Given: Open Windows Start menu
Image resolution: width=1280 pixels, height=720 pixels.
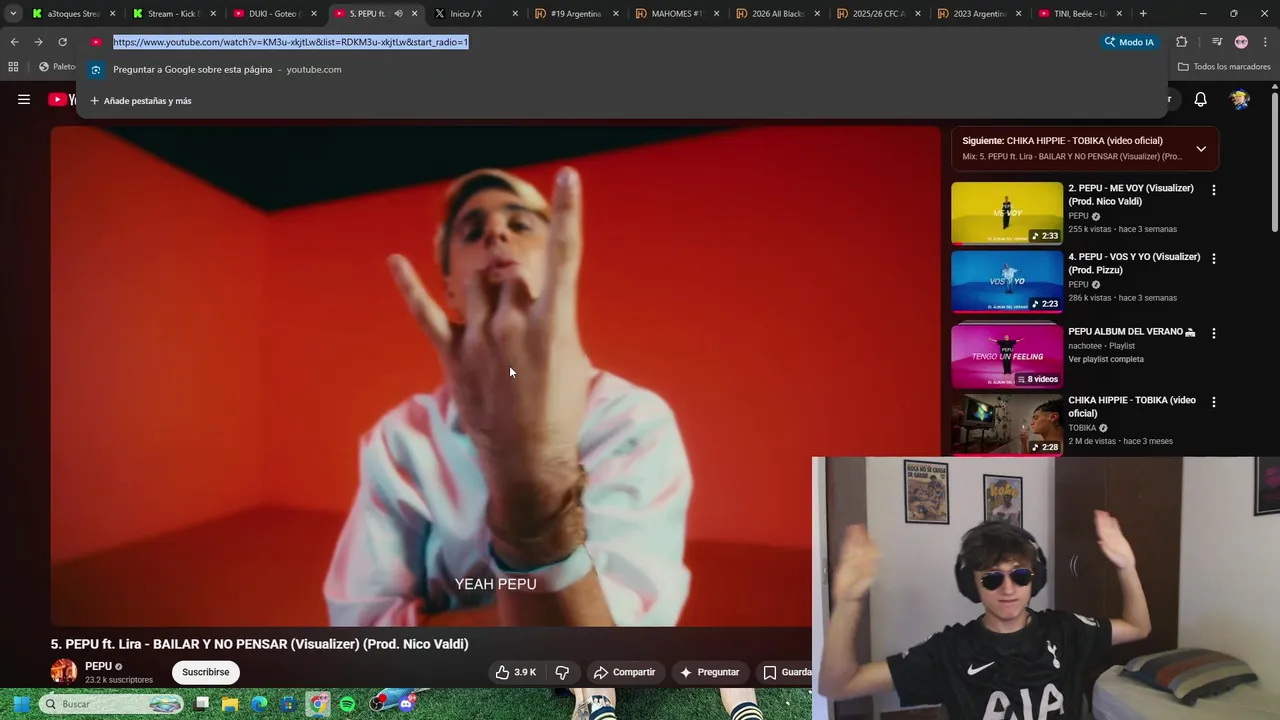Looking at the screenshot, I should 20,704.
